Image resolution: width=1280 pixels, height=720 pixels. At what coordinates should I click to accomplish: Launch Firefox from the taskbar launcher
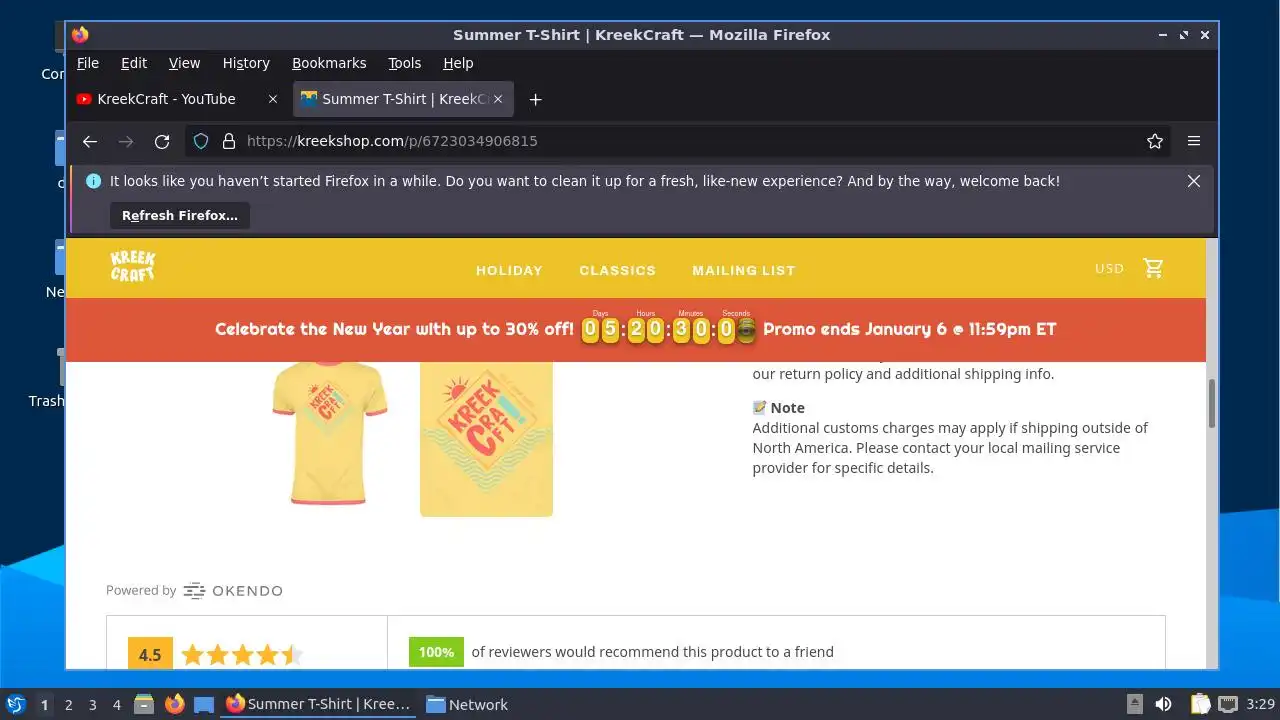175,704
